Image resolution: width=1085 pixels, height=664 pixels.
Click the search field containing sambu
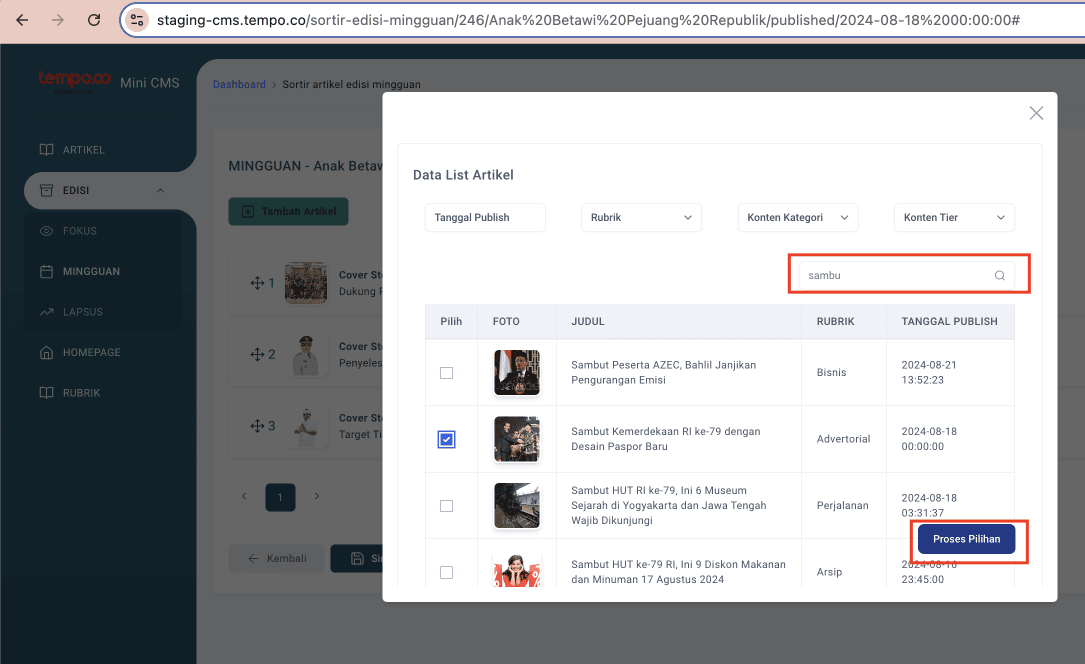pyautogui.click(x=906, y=275)
